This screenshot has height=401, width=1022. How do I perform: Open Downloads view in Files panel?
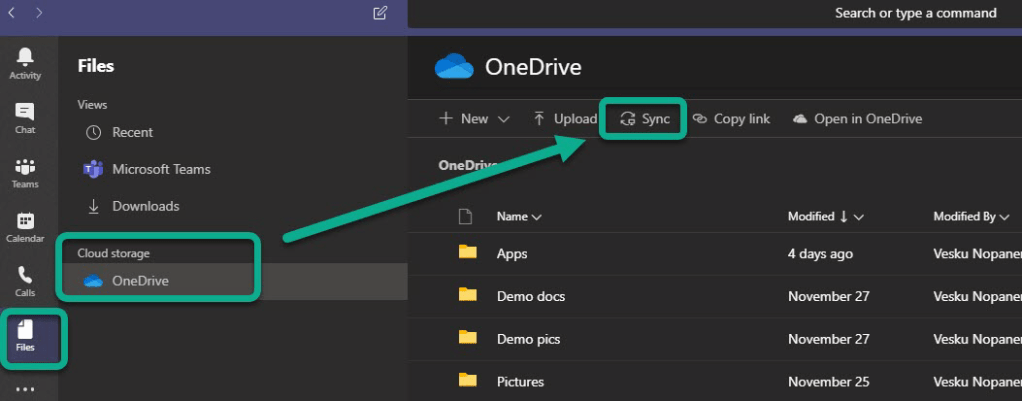coord(145,206)
